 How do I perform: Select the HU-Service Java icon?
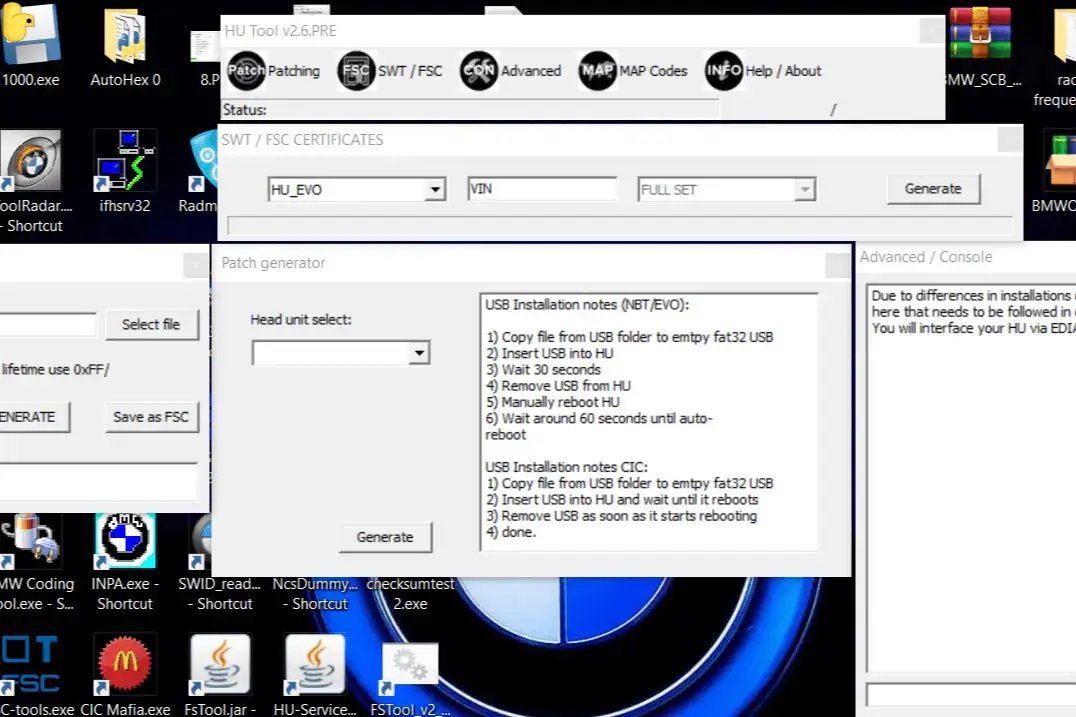[315, 663]
